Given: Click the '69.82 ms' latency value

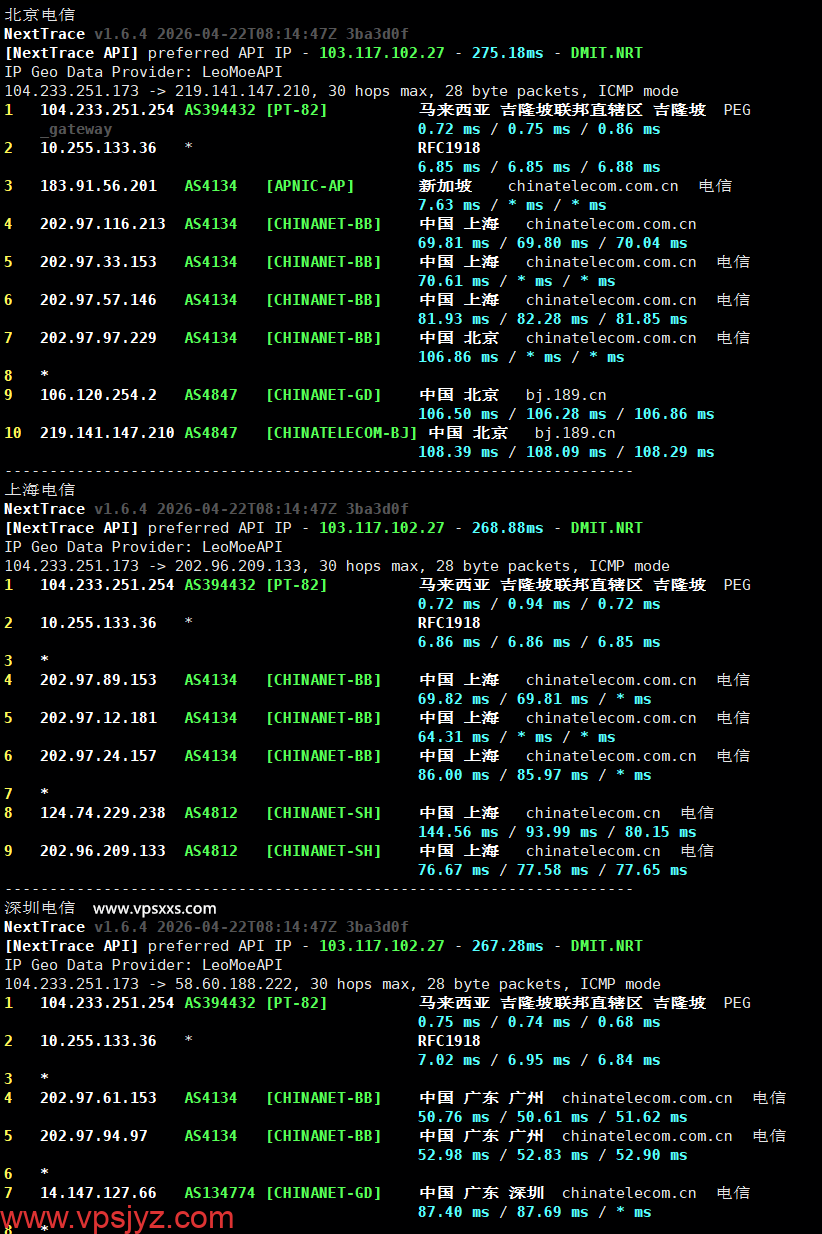Looking at the screenshot, I should [454, 699].
